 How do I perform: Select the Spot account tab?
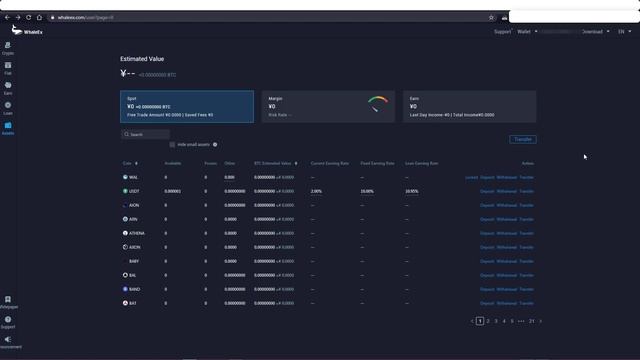187,107
